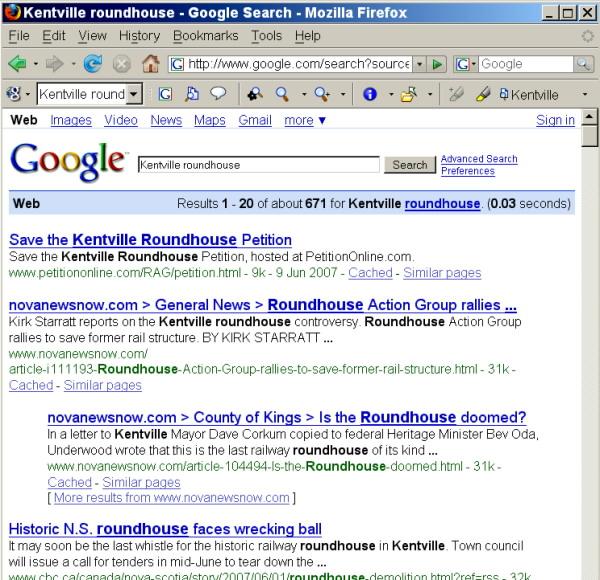Viewport: 600px width, 580px height.
Task: Open the Help menu
Action: pos(307,36)
